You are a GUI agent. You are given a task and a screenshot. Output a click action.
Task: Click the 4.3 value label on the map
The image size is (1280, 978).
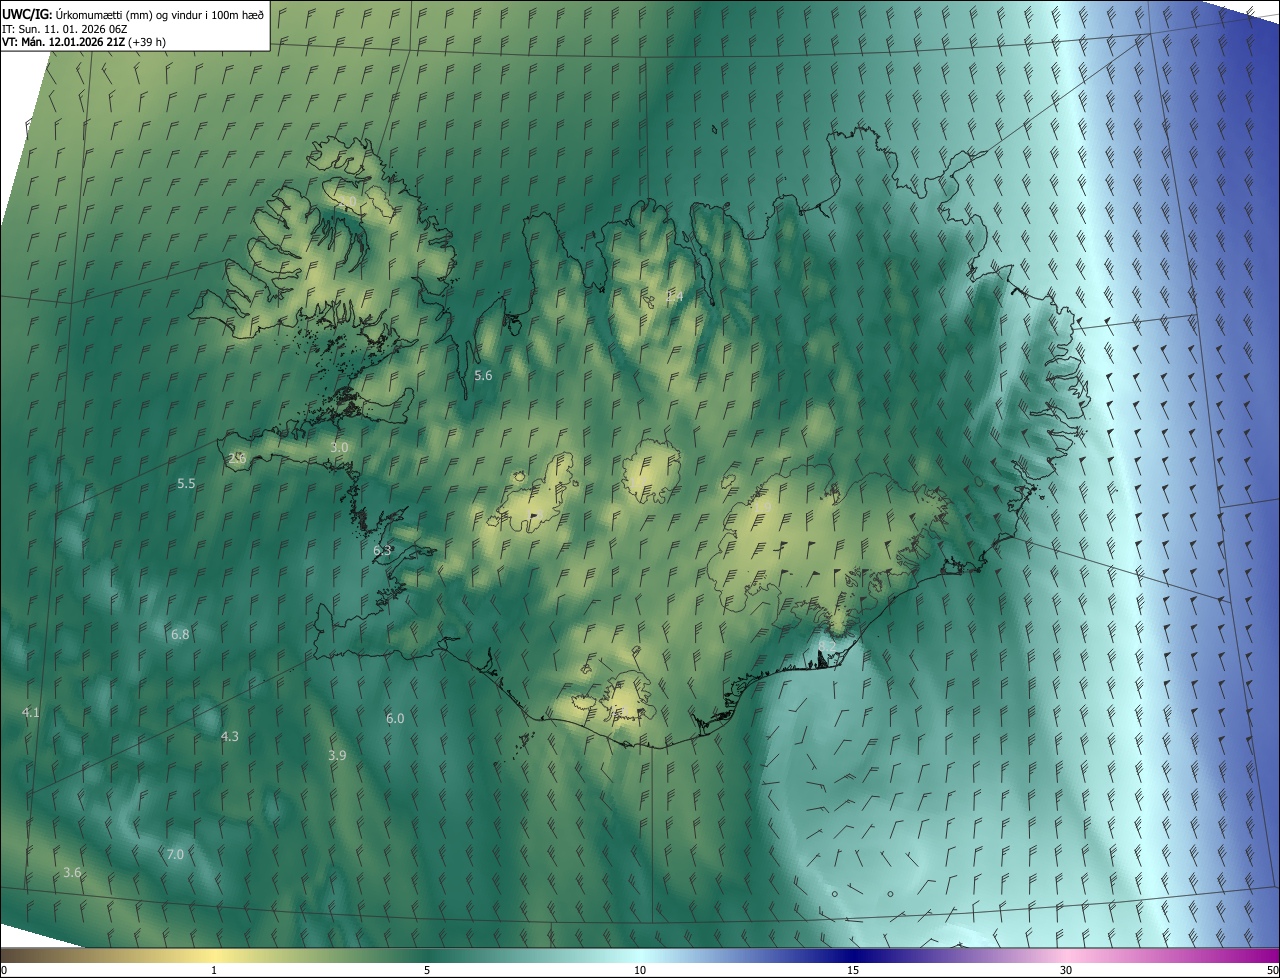click(x=229, y=736)
